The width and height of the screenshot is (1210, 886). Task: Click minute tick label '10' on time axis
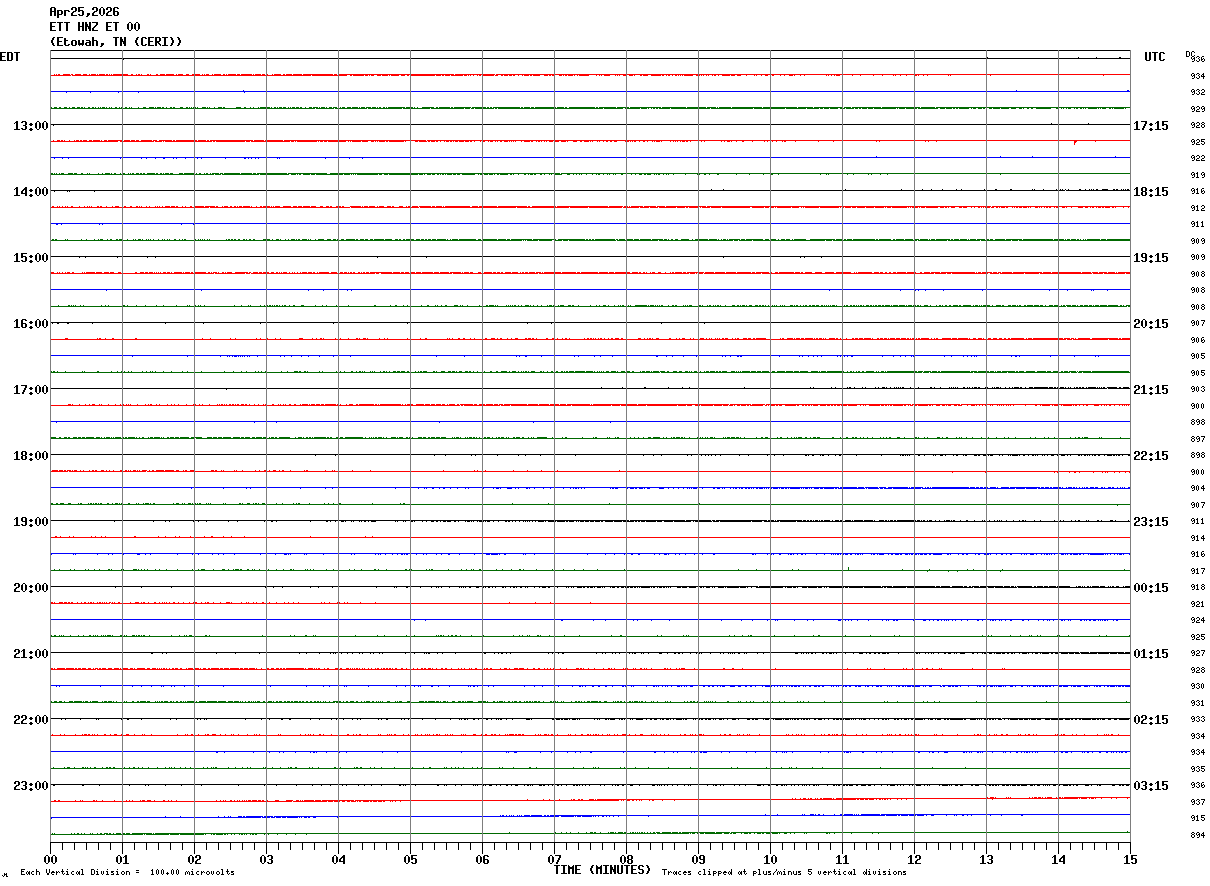pos(770,859)
